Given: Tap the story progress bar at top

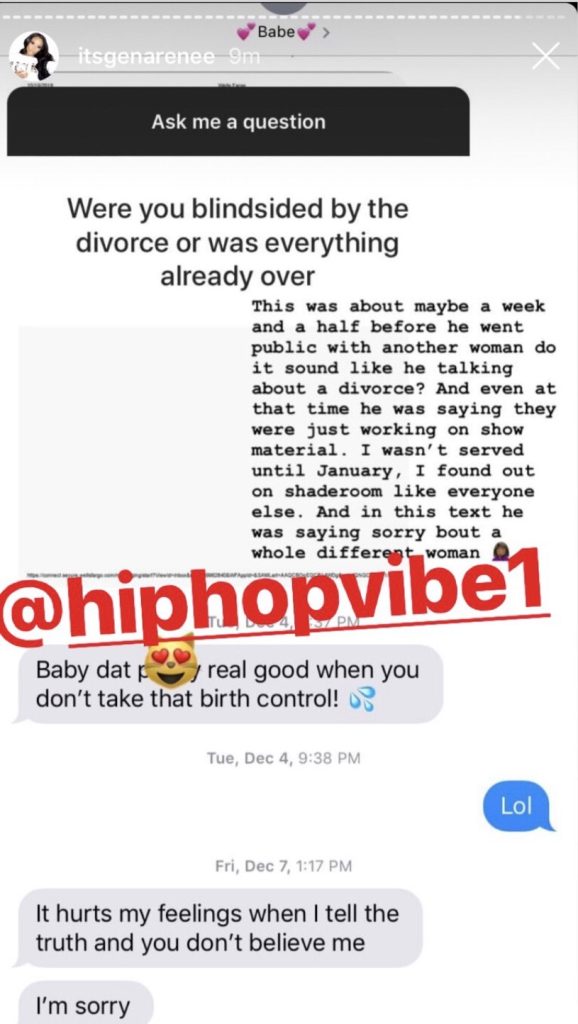Looking at the screenshot, I should (x=289, y=15).
